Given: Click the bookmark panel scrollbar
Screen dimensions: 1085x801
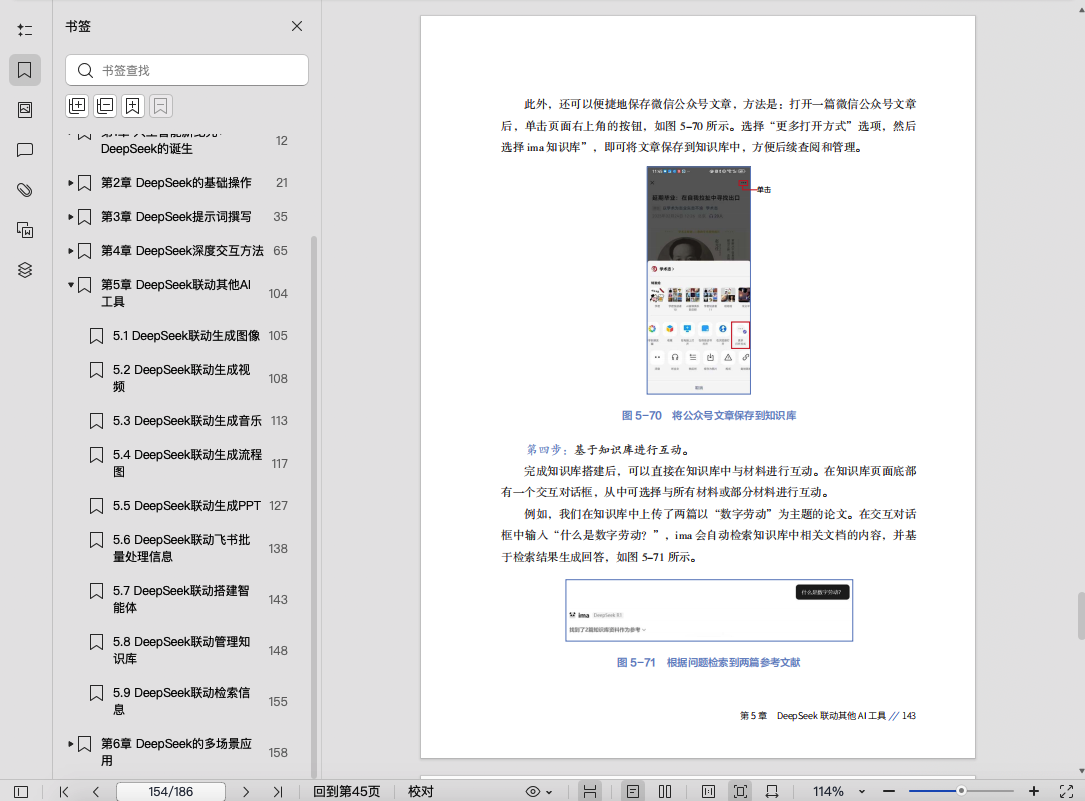Looking at the screenshot, I should click(313, 507).
